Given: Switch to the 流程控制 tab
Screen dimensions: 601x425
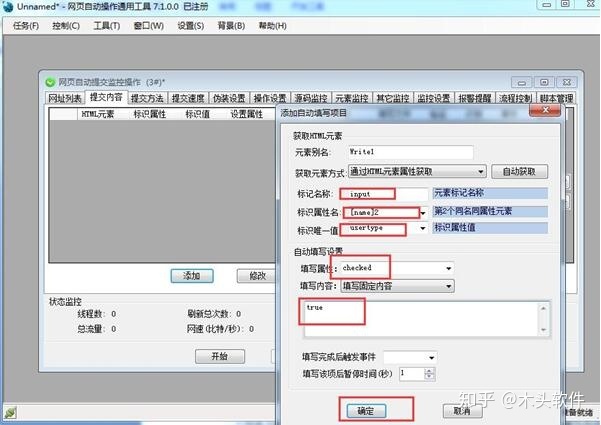Looking at the screenshot, I should click(x=516, y=98).
